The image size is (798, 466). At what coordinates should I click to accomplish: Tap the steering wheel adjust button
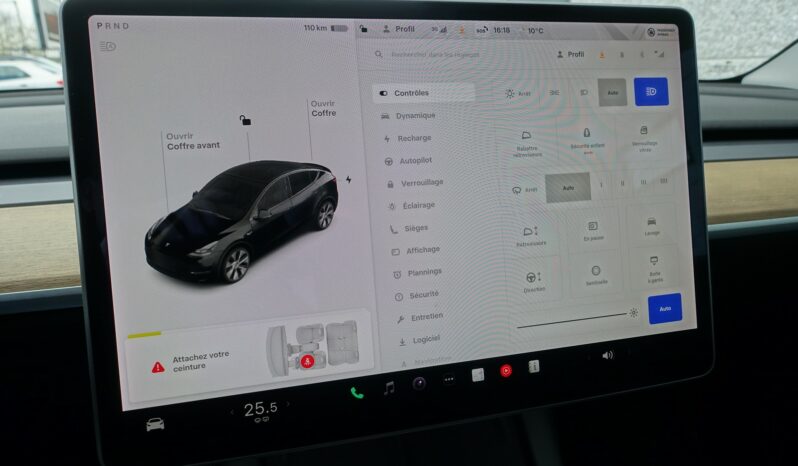click(x=534, y=281)
